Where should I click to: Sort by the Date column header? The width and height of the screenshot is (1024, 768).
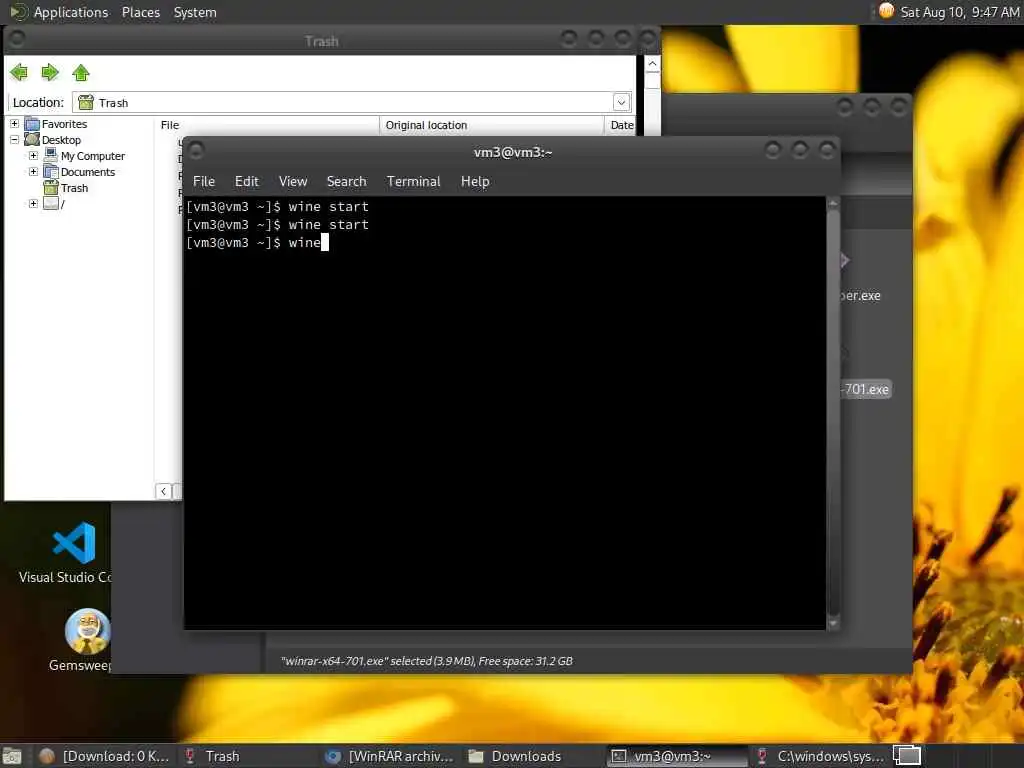pos(621,125)
